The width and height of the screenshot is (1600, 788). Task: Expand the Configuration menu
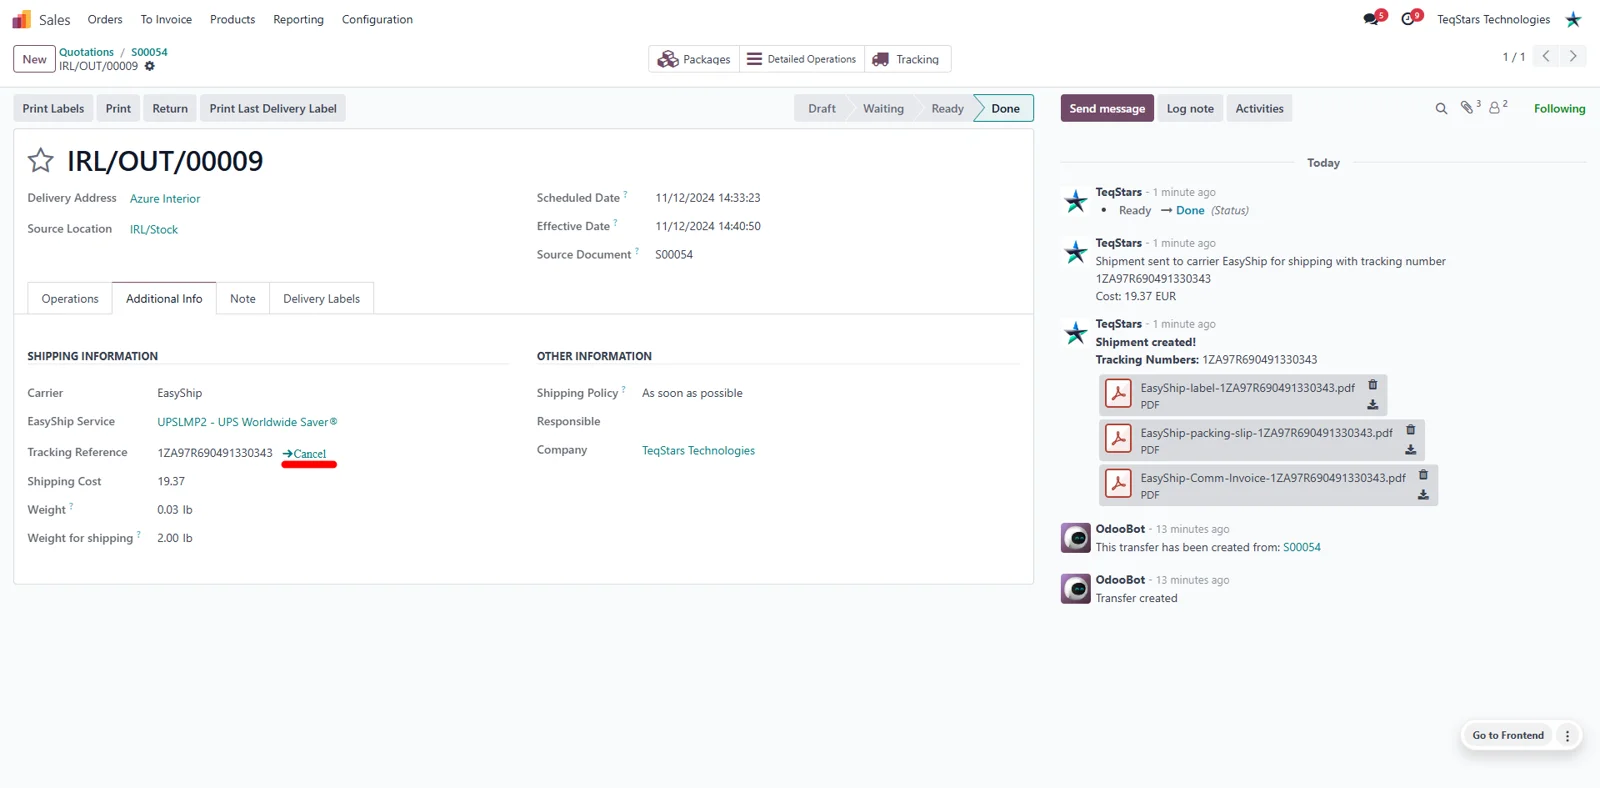click(377, 19)
